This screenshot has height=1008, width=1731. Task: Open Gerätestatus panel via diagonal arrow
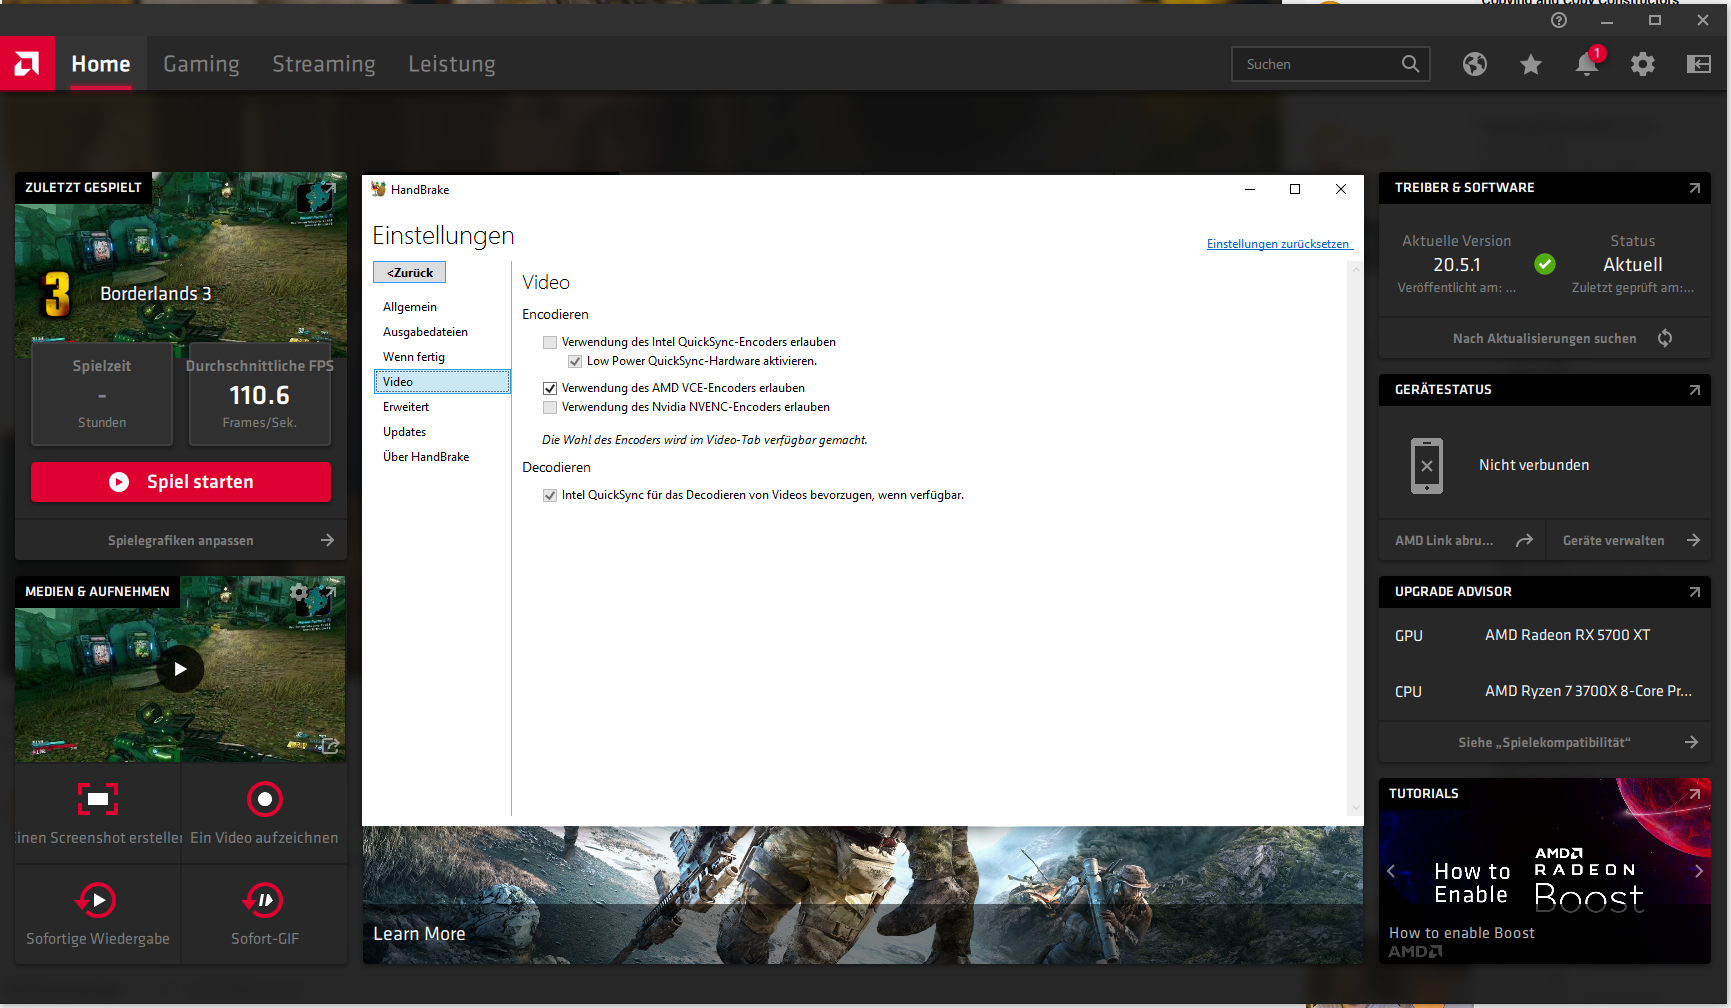[1695, 390]
